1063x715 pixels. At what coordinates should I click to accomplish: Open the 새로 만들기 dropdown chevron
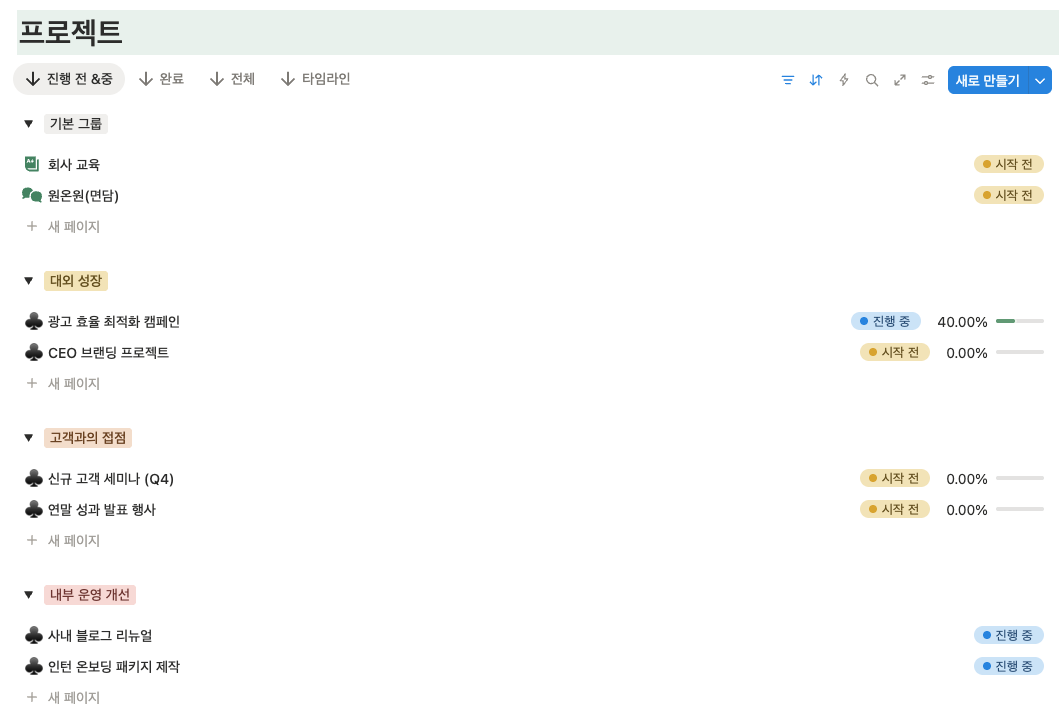pyautogui.click(x=1038, y=80)
